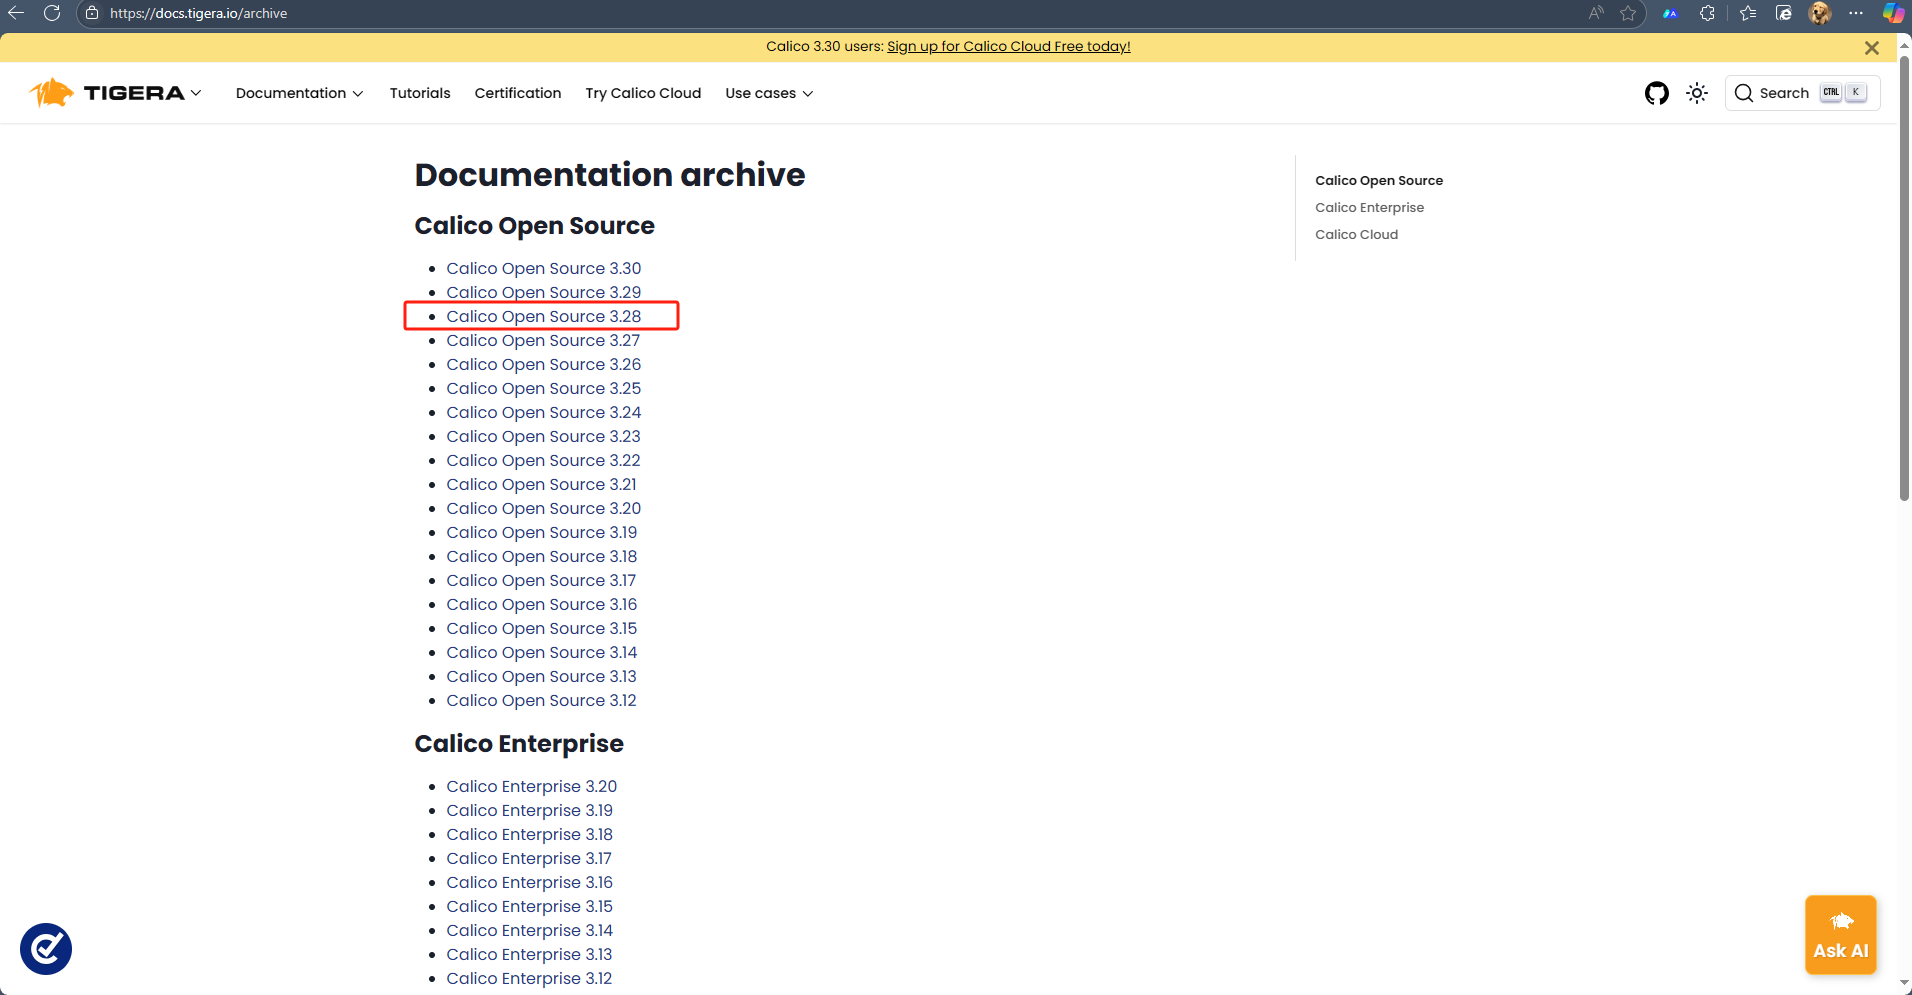
Task: Open Calico Enterprise 3.16 docs
Action: pos(529,882)
